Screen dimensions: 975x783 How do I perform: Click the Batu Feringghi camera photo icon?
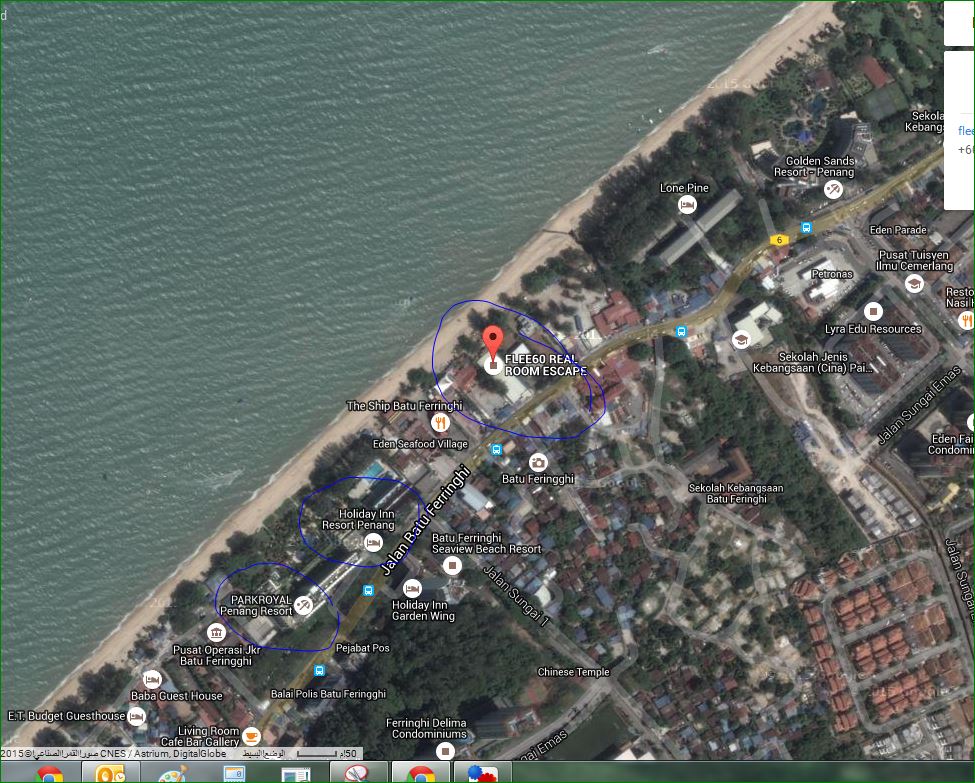(538, 462)
